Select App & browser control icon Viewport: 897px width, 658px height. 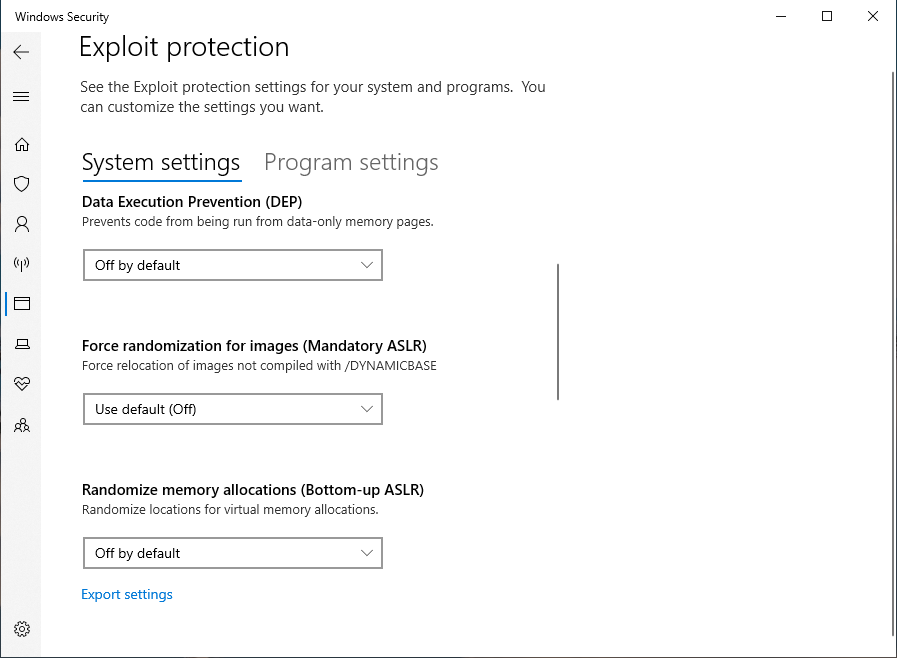[21, 304]
